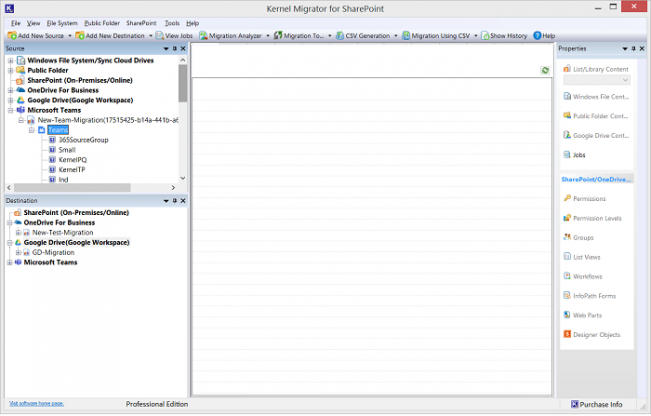Expand Windows File System/Sync Cloud Drives node
This screenshot has height=416, width=651.
[x=10, y=60]
